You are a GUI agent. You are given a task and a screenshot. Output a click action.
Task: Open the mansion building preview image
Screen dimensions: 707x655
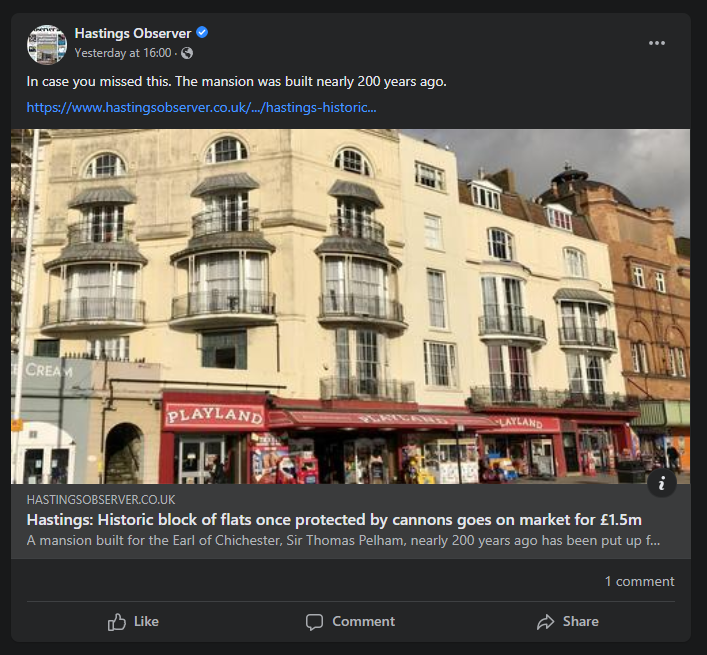coord(350,306)
